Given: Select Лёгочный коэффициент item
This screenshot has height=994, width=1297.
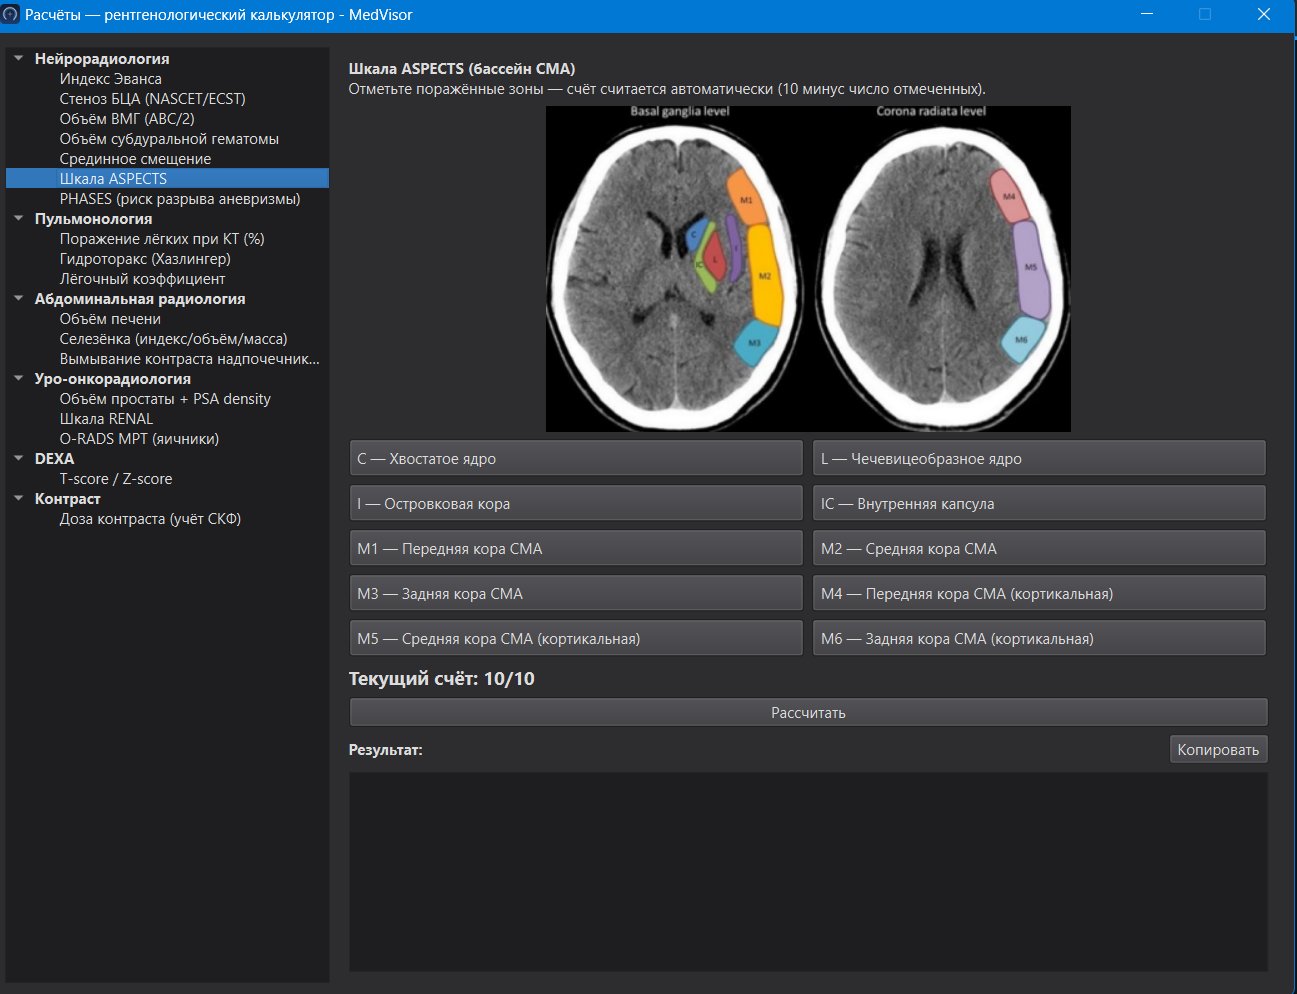Looking at the screenshot, I should tap(142, 279).
